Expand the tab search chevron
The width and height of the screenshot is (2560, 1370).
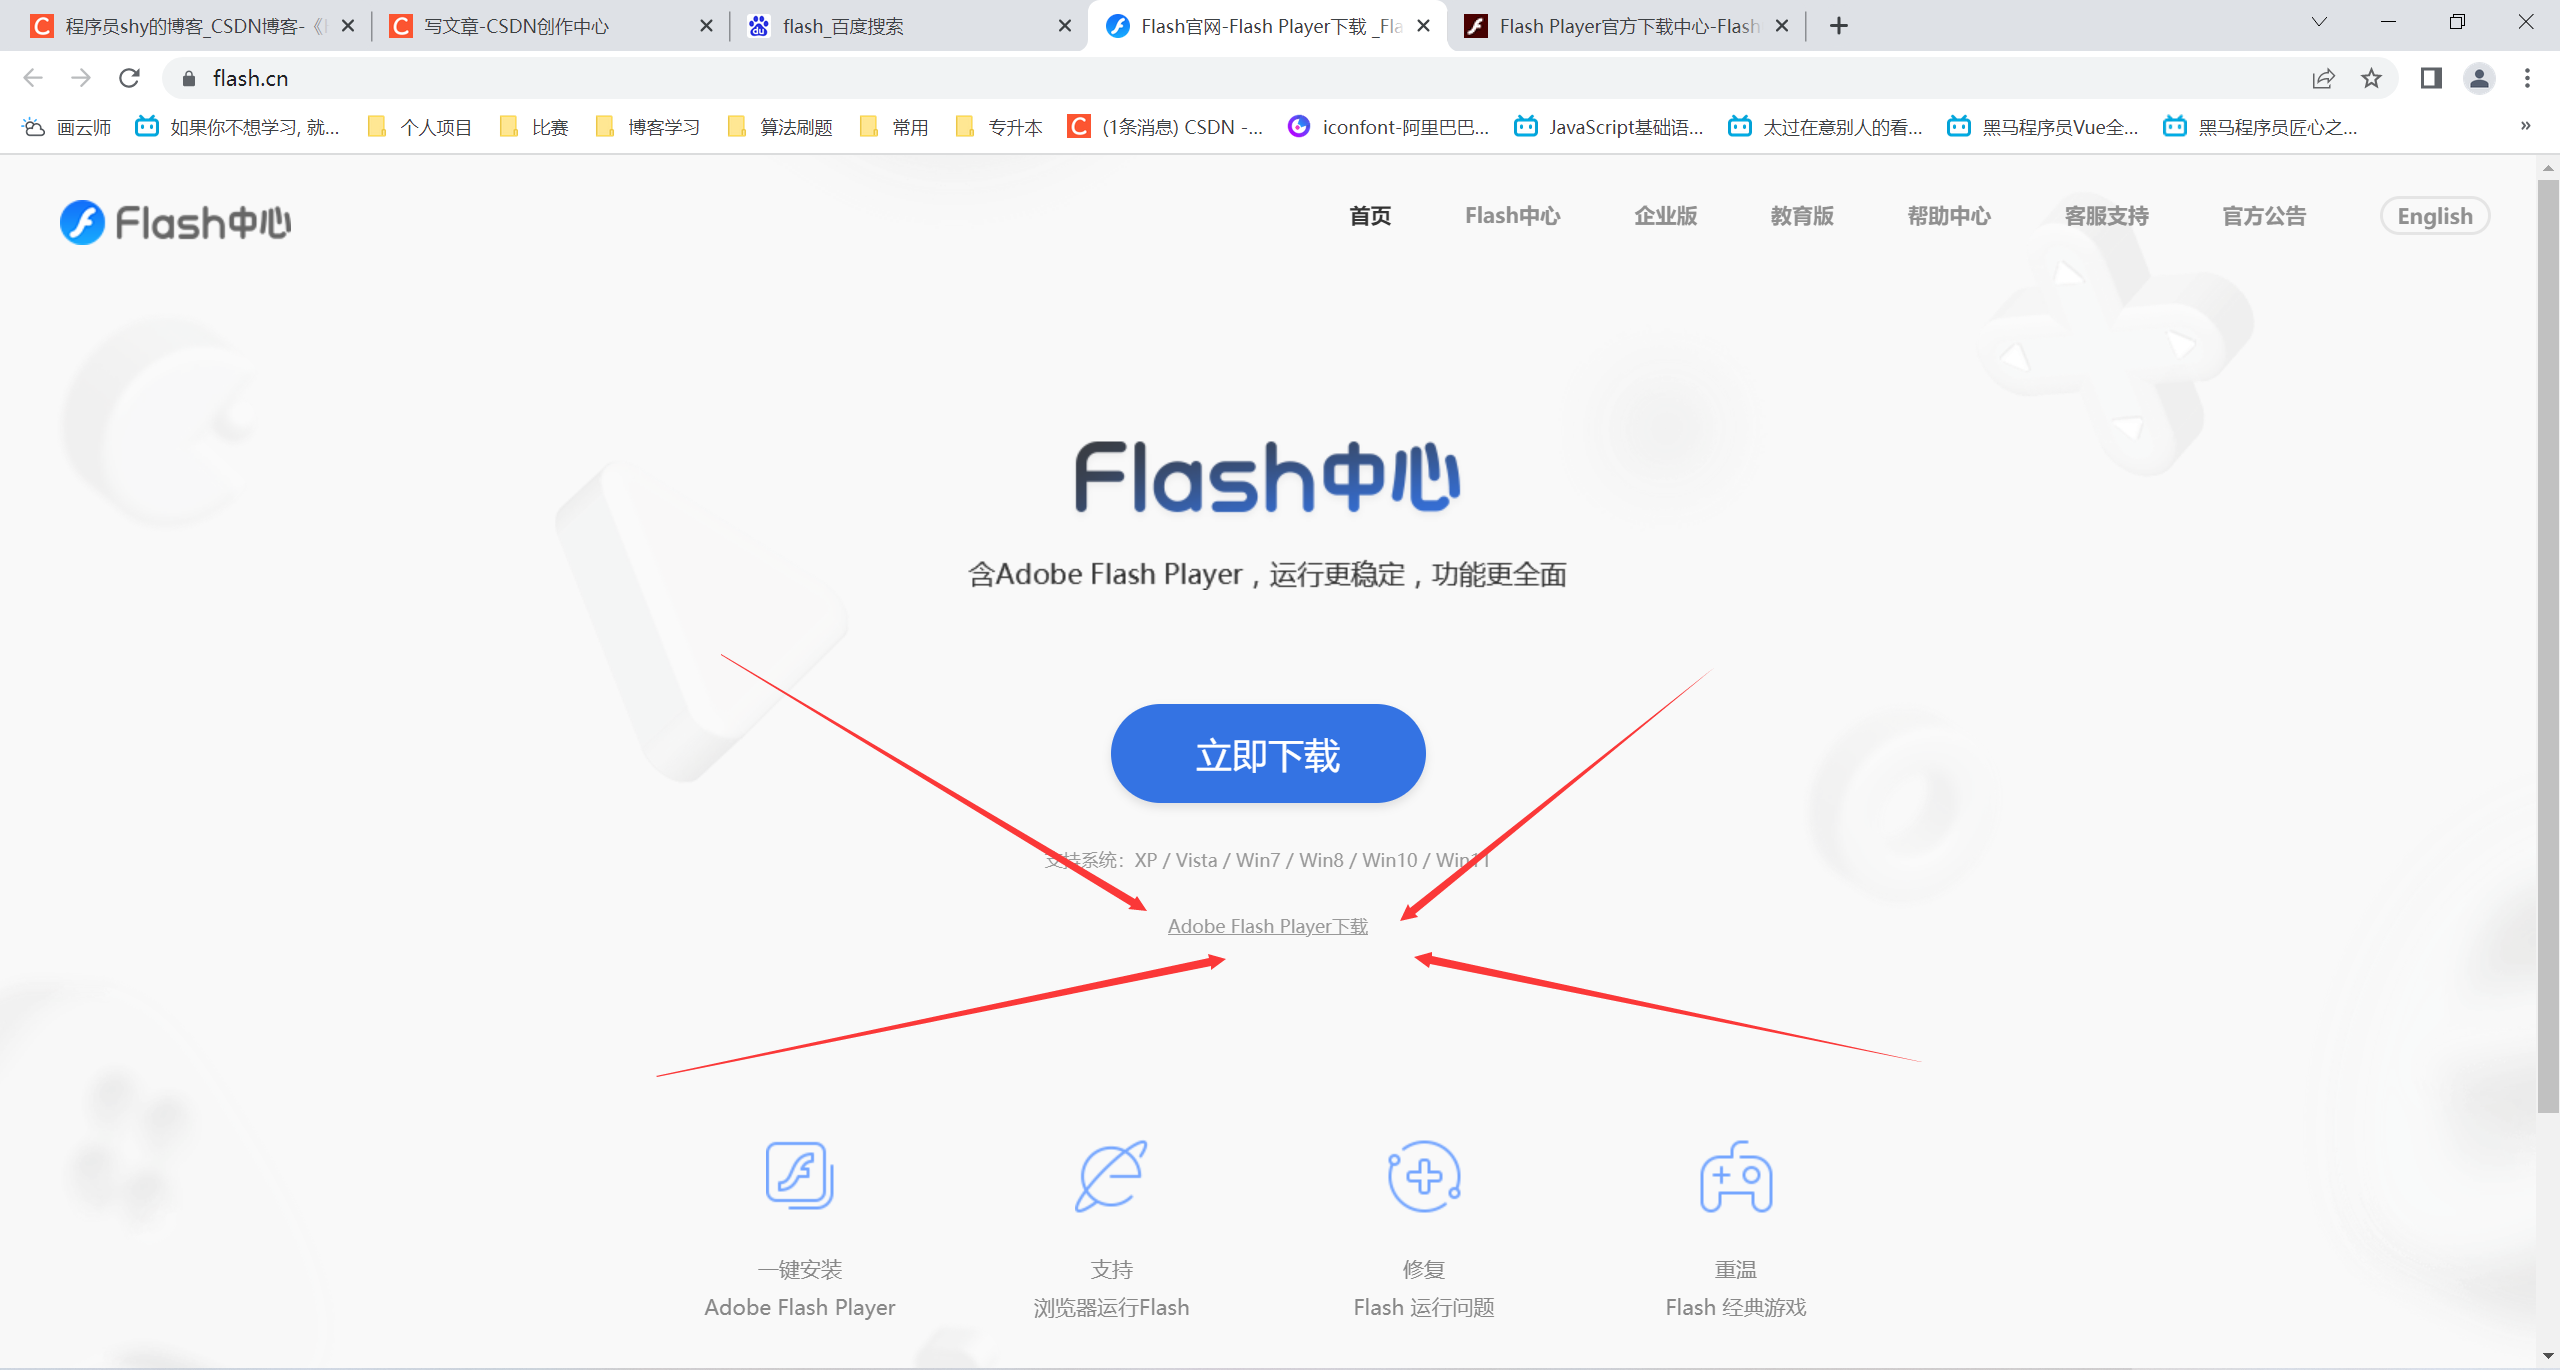click(x=2319, y=23)
